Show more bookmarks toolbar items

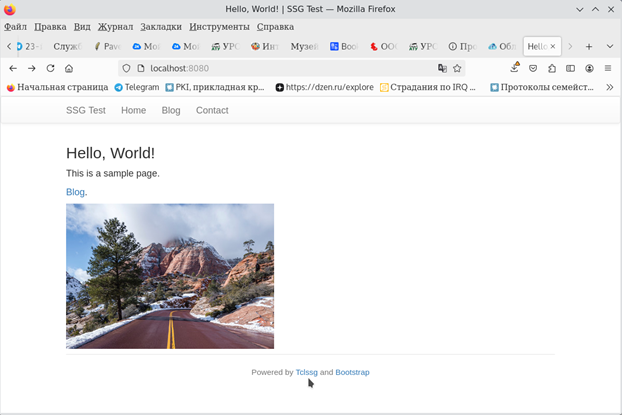[x=609, y=87]
